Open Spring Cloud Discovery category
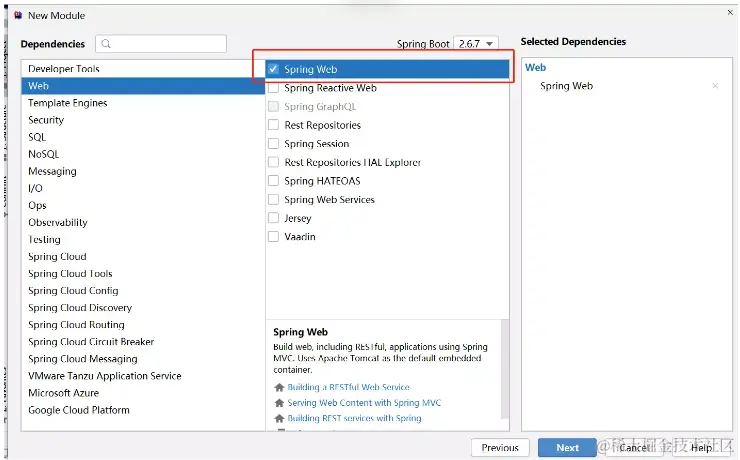 pyautogui.click(x=143, y=308)
